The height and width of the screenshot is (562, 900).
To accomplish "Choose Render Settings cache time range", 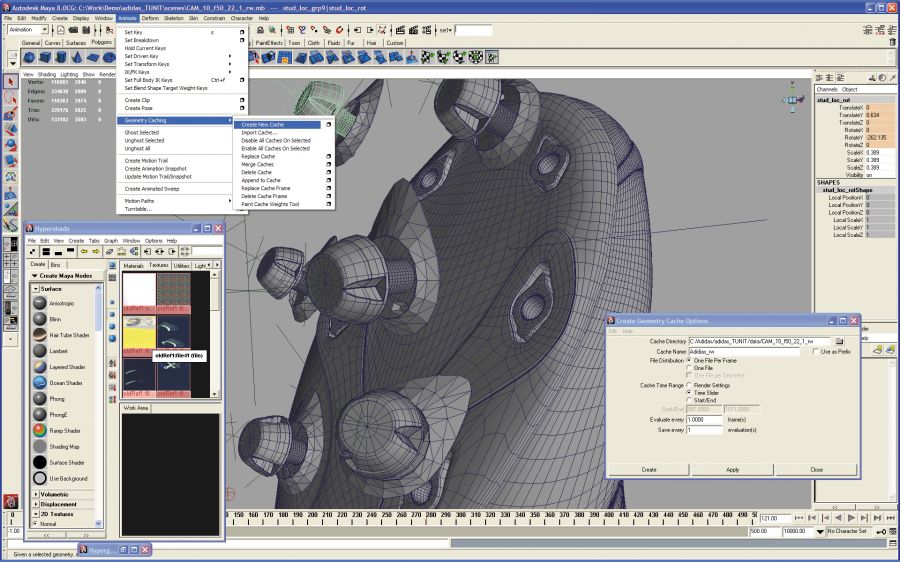I will point(689,385).
